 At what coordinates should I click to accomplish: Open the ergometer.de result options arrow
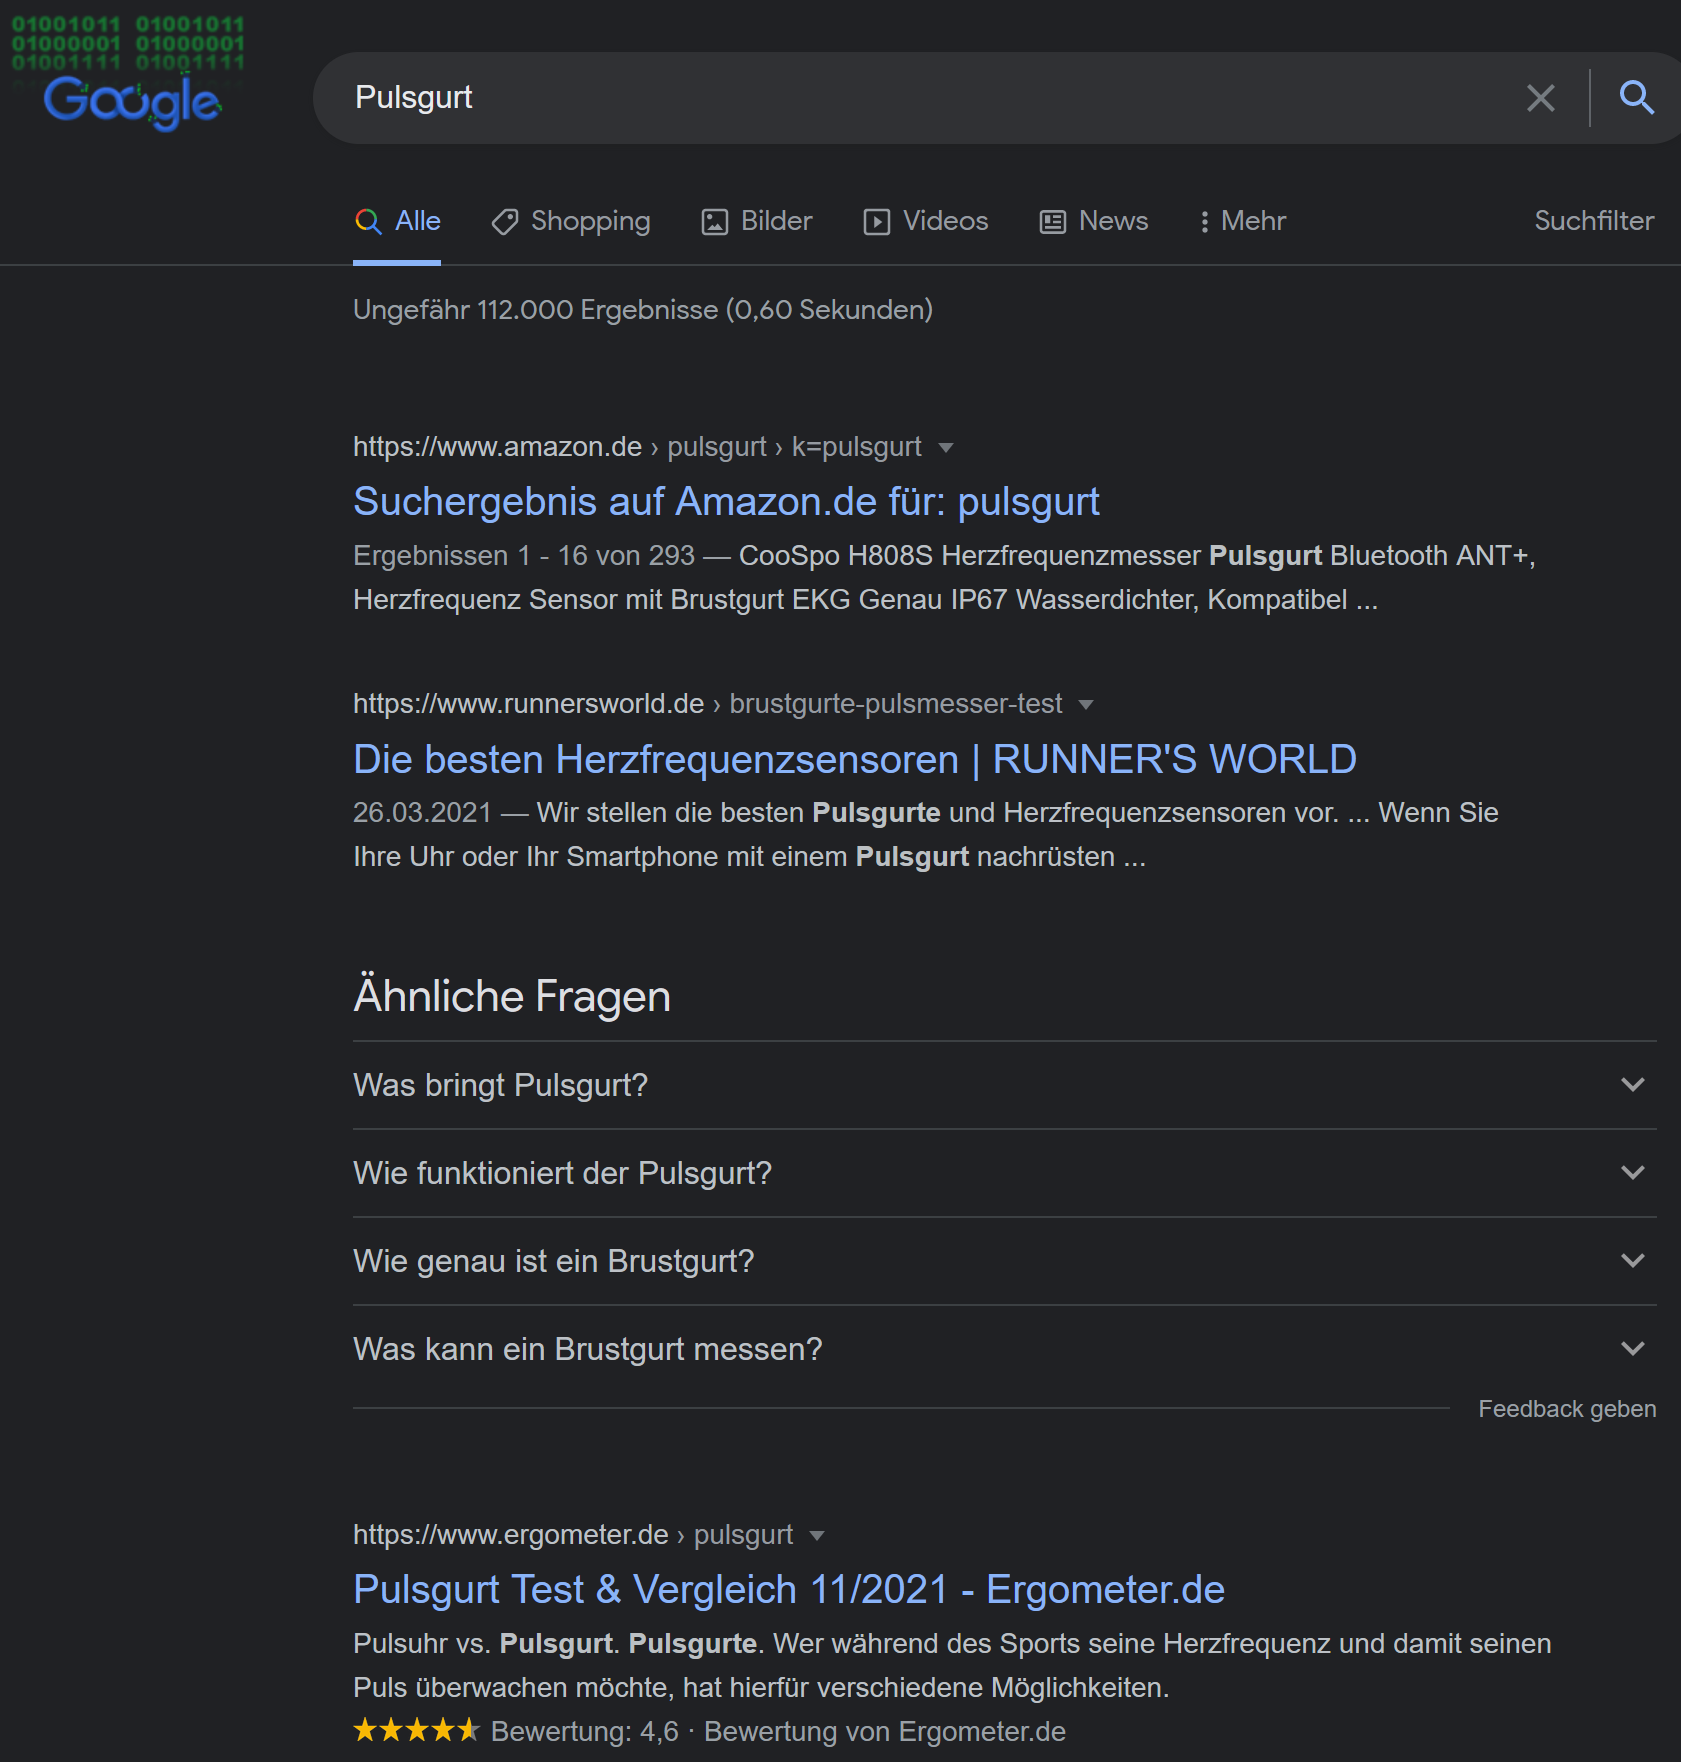click(x=817, y=1535)
